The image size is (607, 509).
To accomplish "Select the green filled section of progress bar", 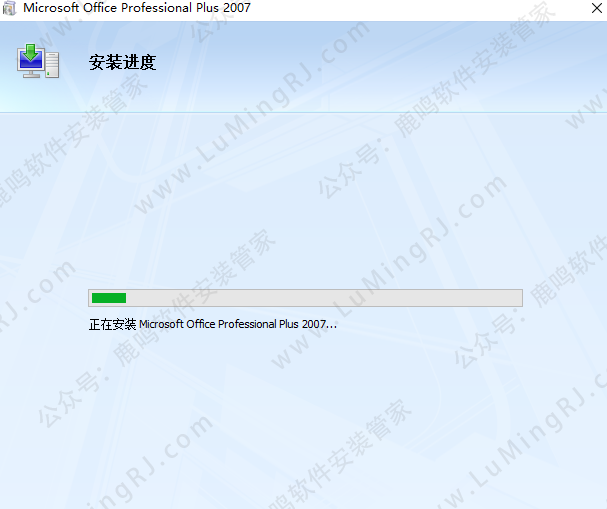I will [108, 297].
